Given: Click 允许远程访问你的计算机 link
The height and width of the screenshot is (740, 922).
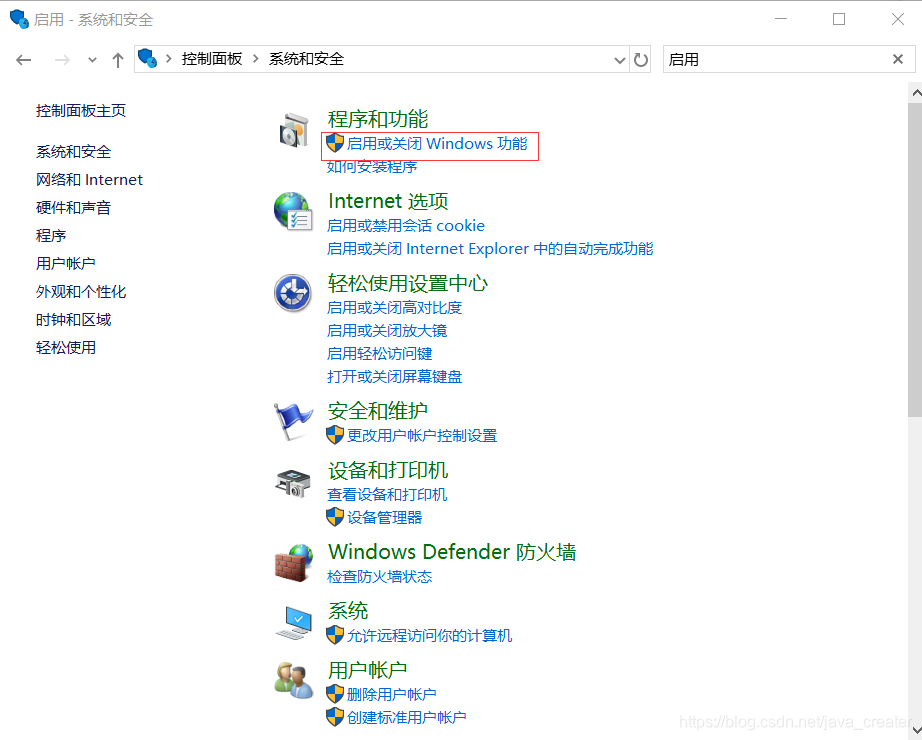Looking at the screenshot, I should click(x=429, y=635).
